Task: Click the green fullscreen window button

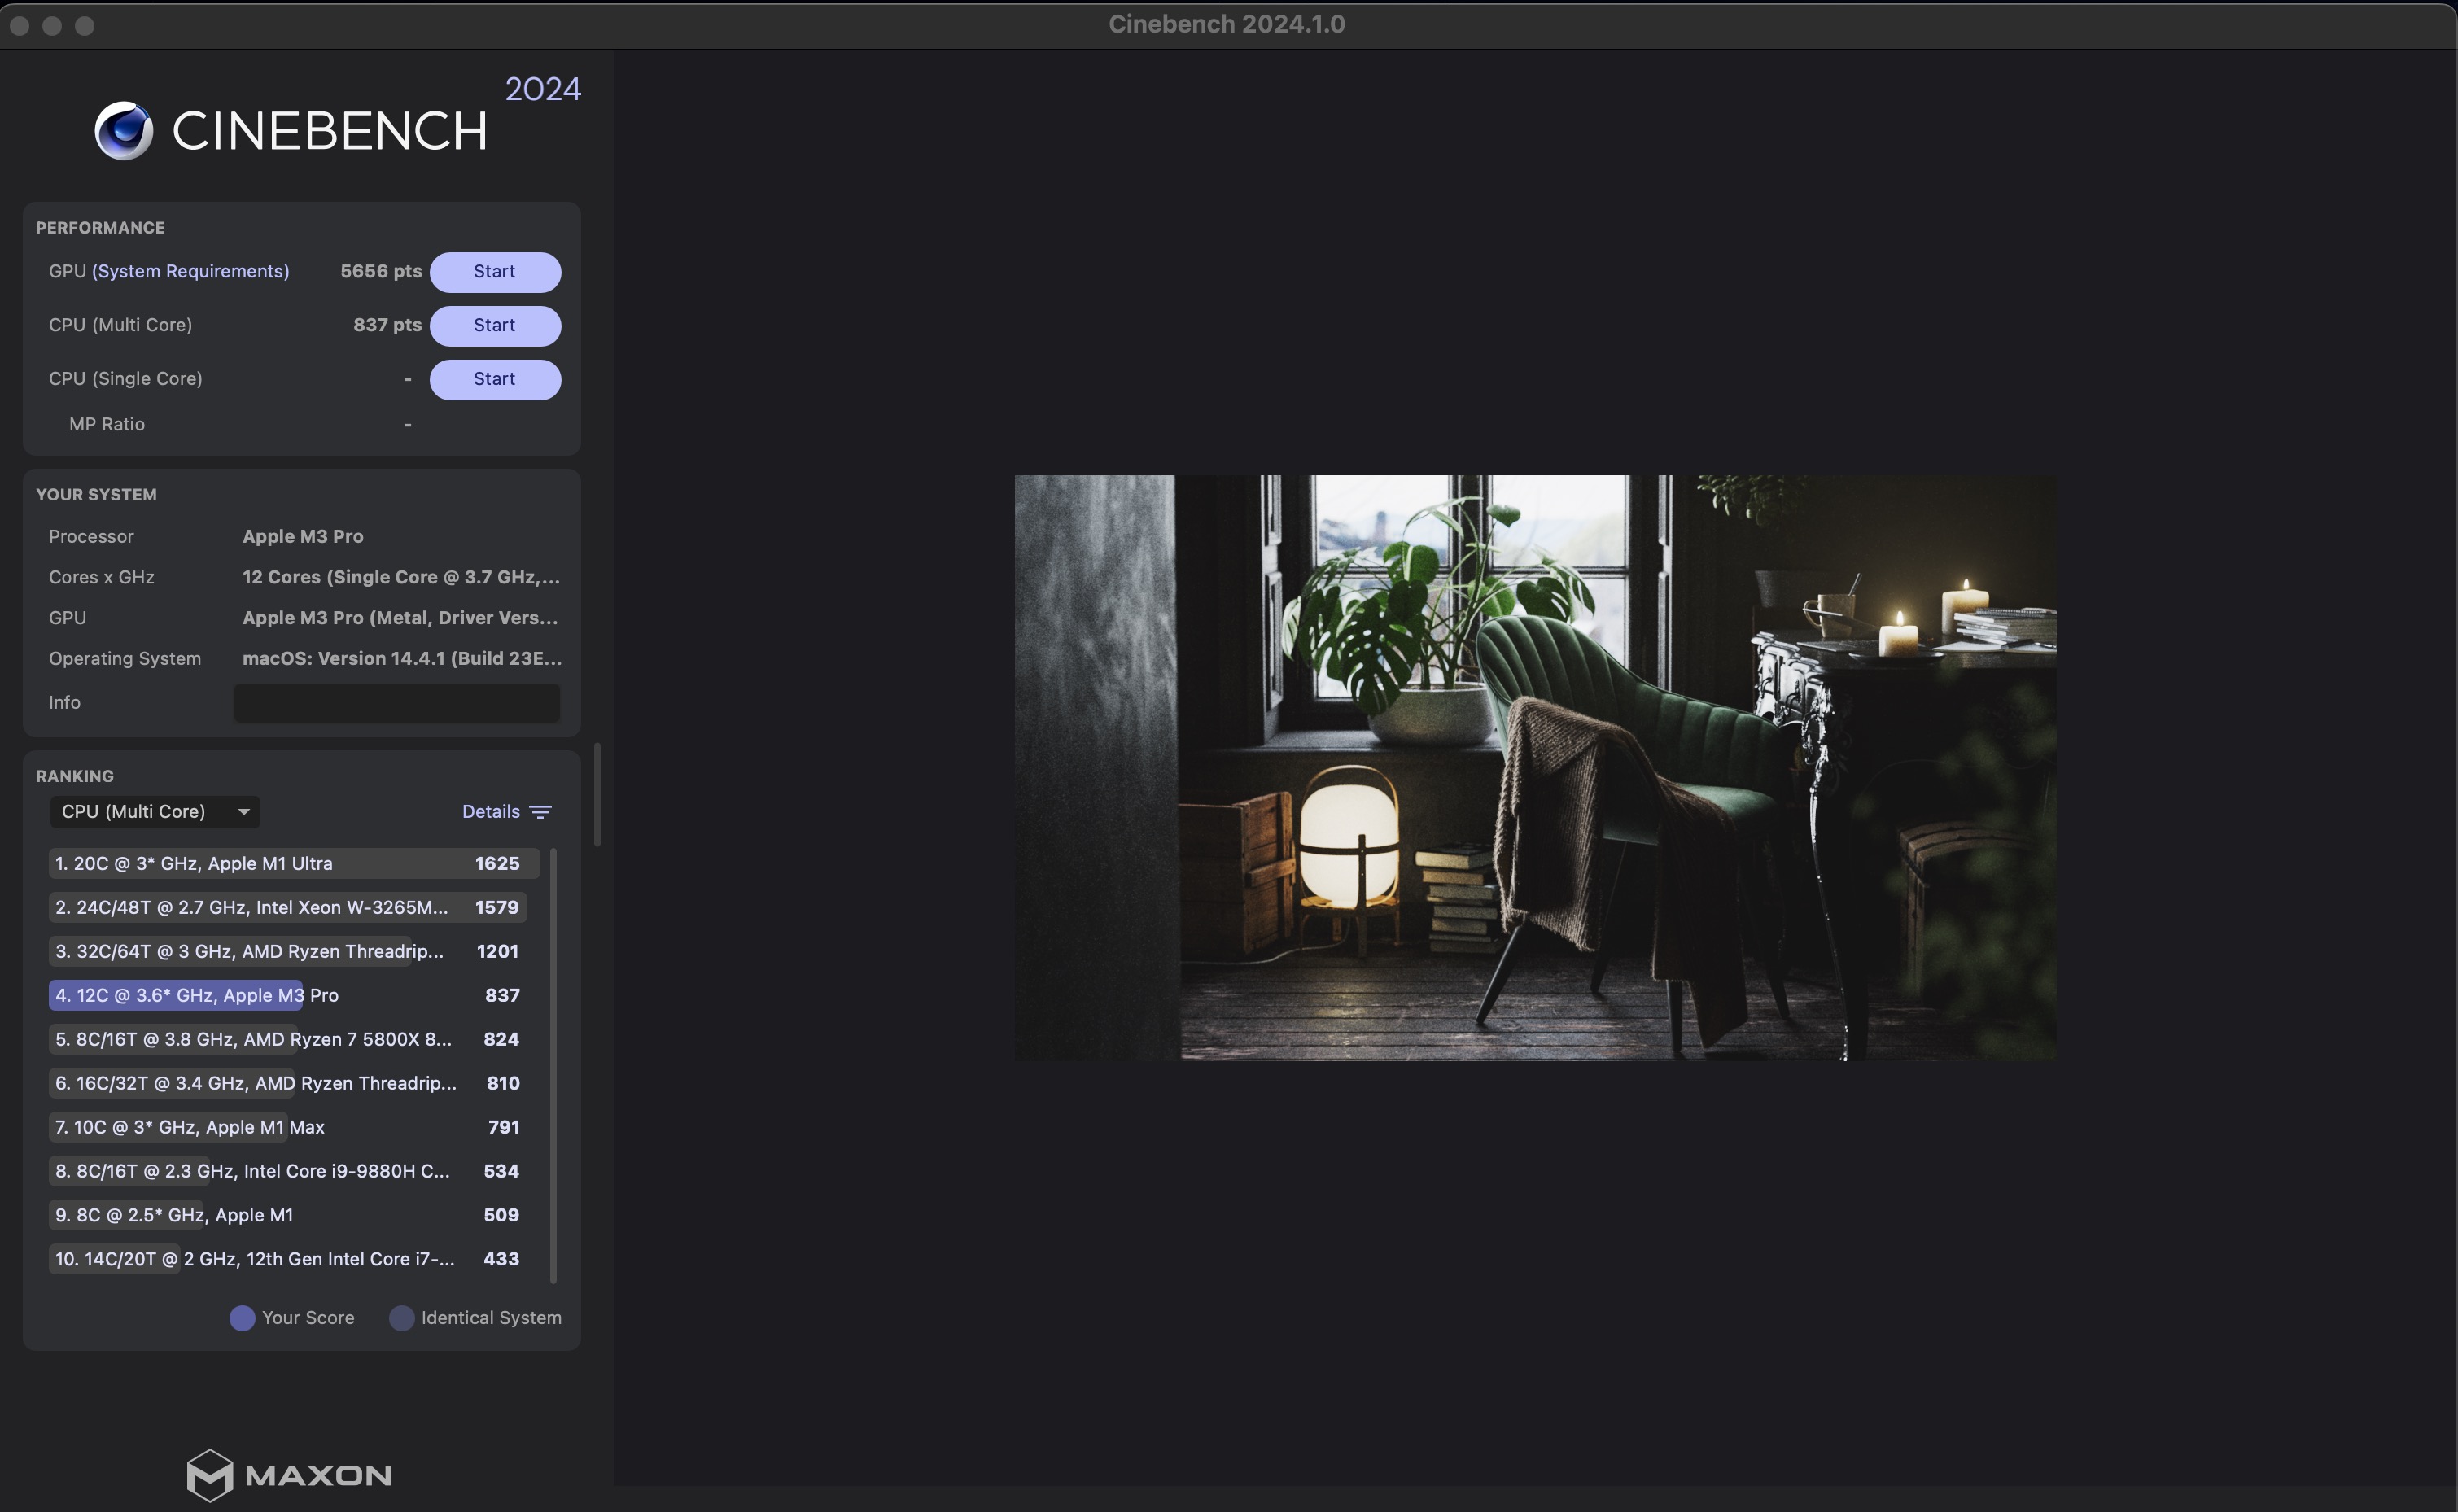Action: [x=85, y=25]
